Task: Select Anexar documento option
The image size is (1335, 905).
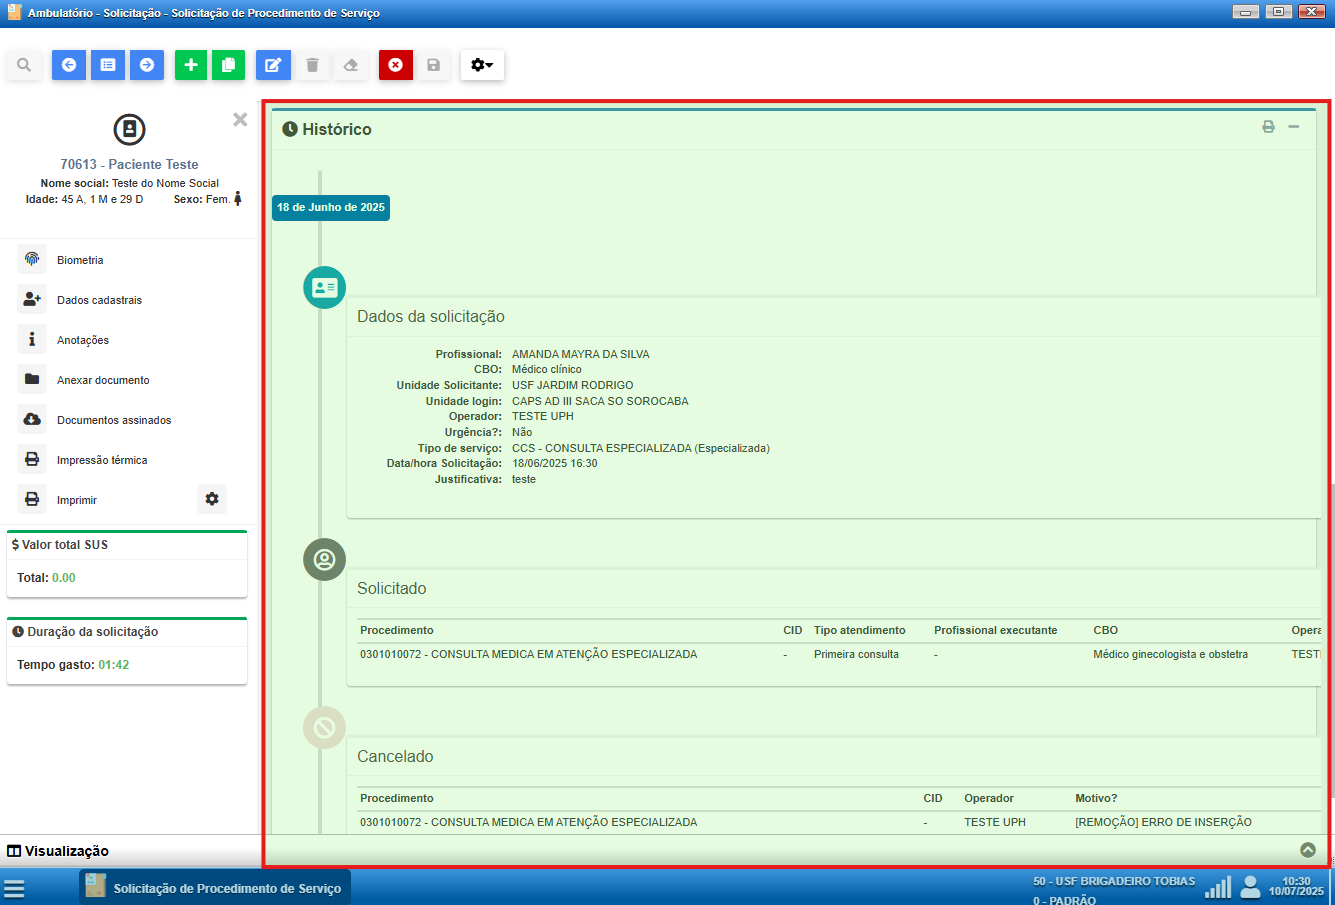Action: coord(103,380)
